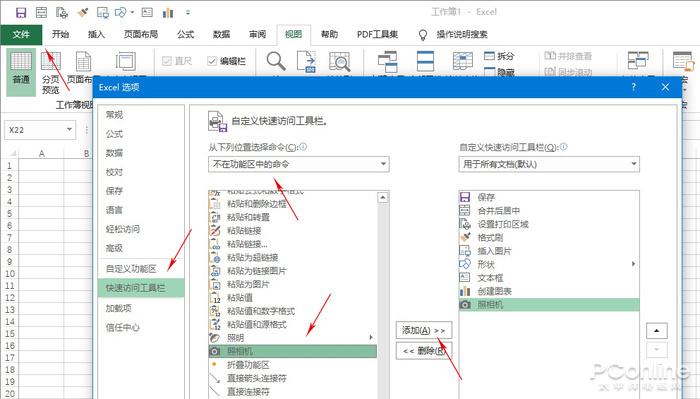Viewport: 700px width, 399px height.
Task: Click row header 10 in worksheet
Action: [10, 274]
